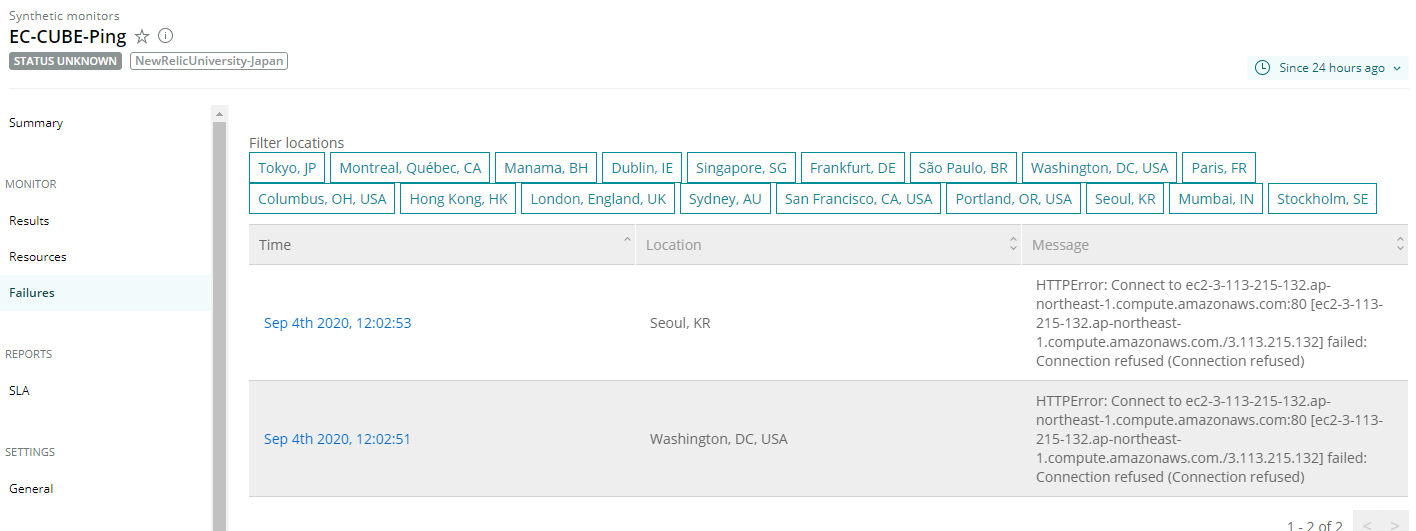1416x531 pixels.
Task: Click the clock icon in time picker
Action: 1262,68
